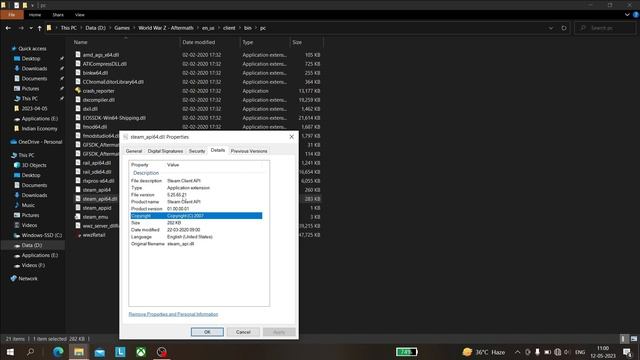Click the Search pc input box
The width and height of the screenshot is (640, 360).
pos(606,28)
